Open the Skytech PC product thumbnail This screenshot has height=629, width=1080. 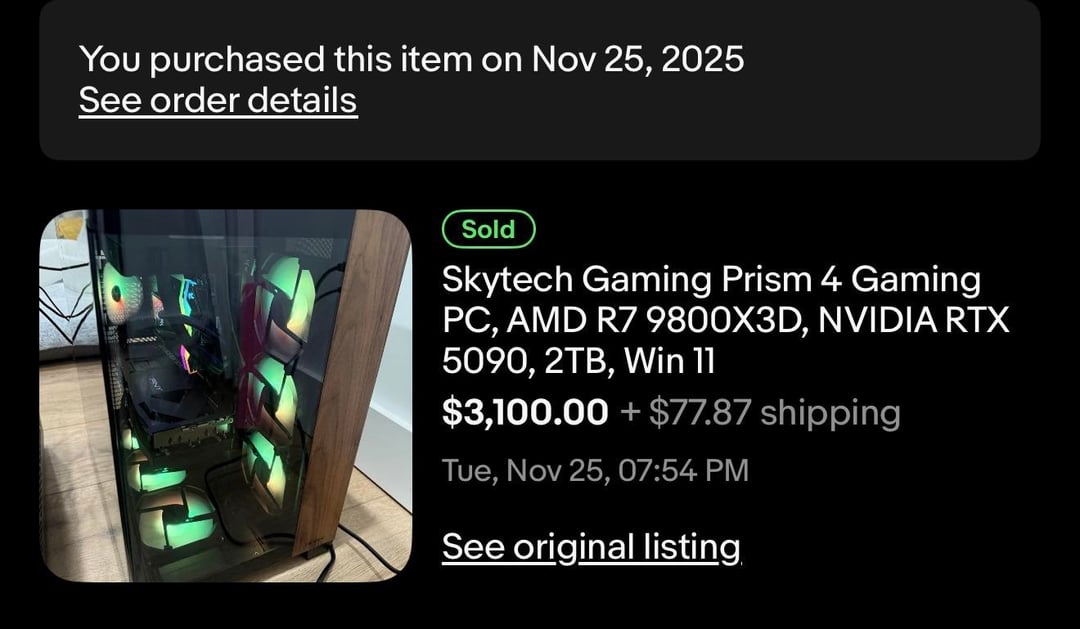click(225, 395)
